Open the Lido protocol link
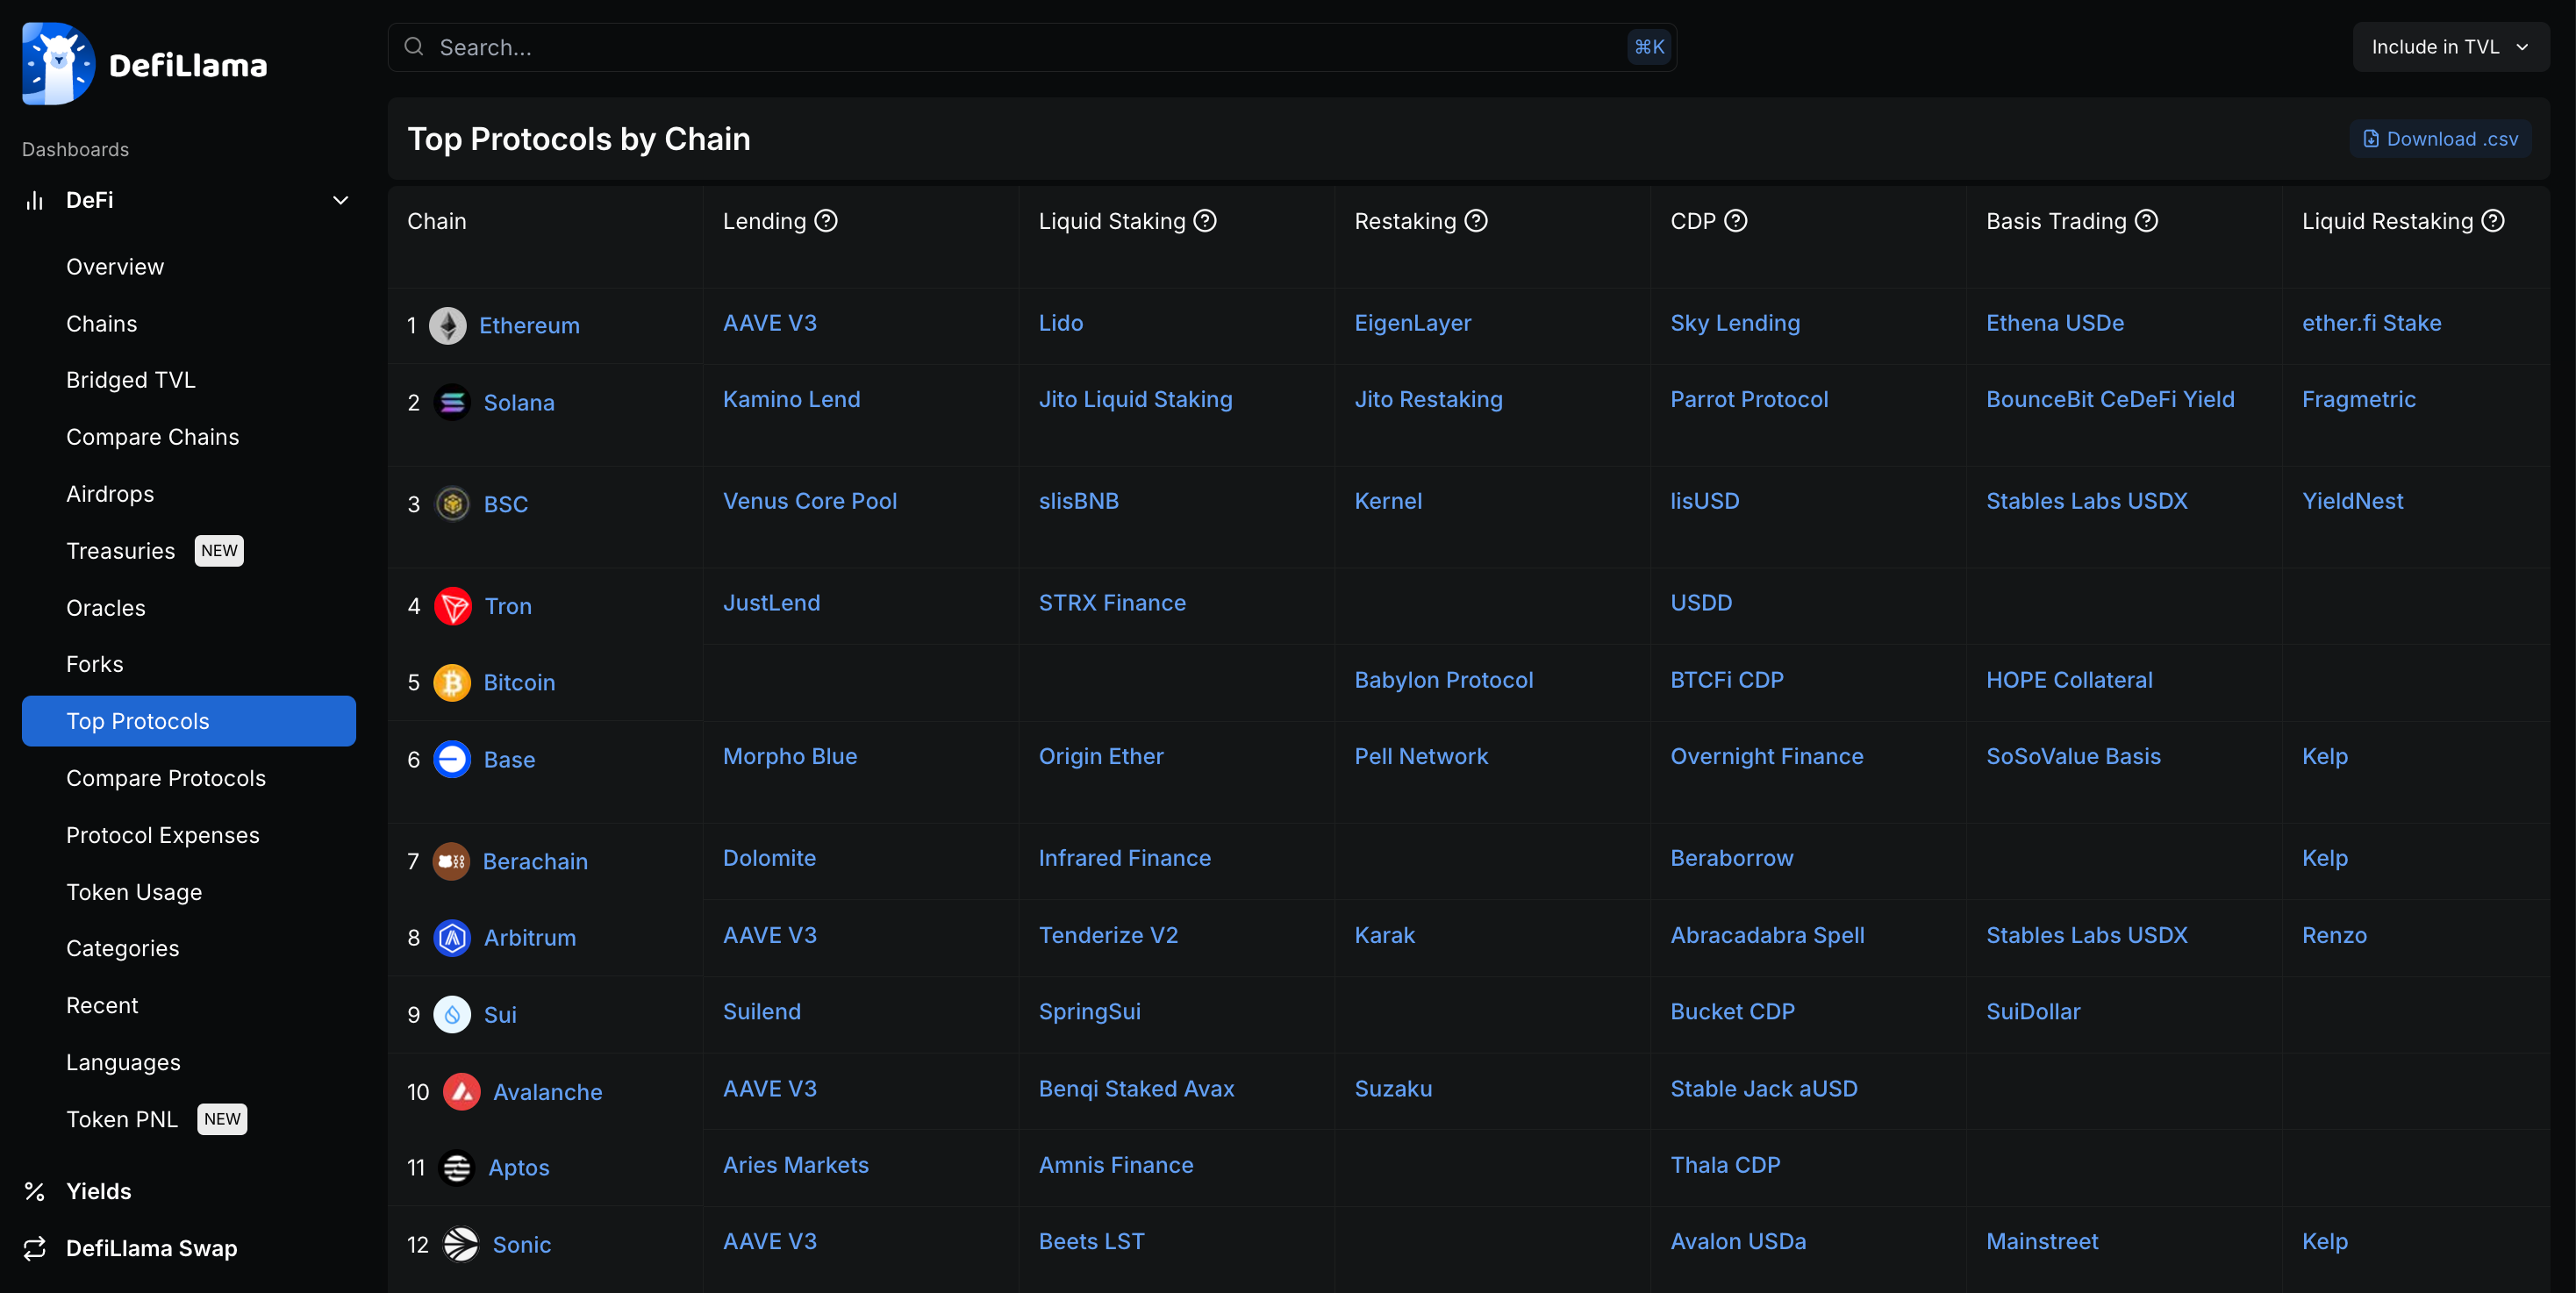The width and height of the screenshot is (2576, 1293). pos(1061,323)
